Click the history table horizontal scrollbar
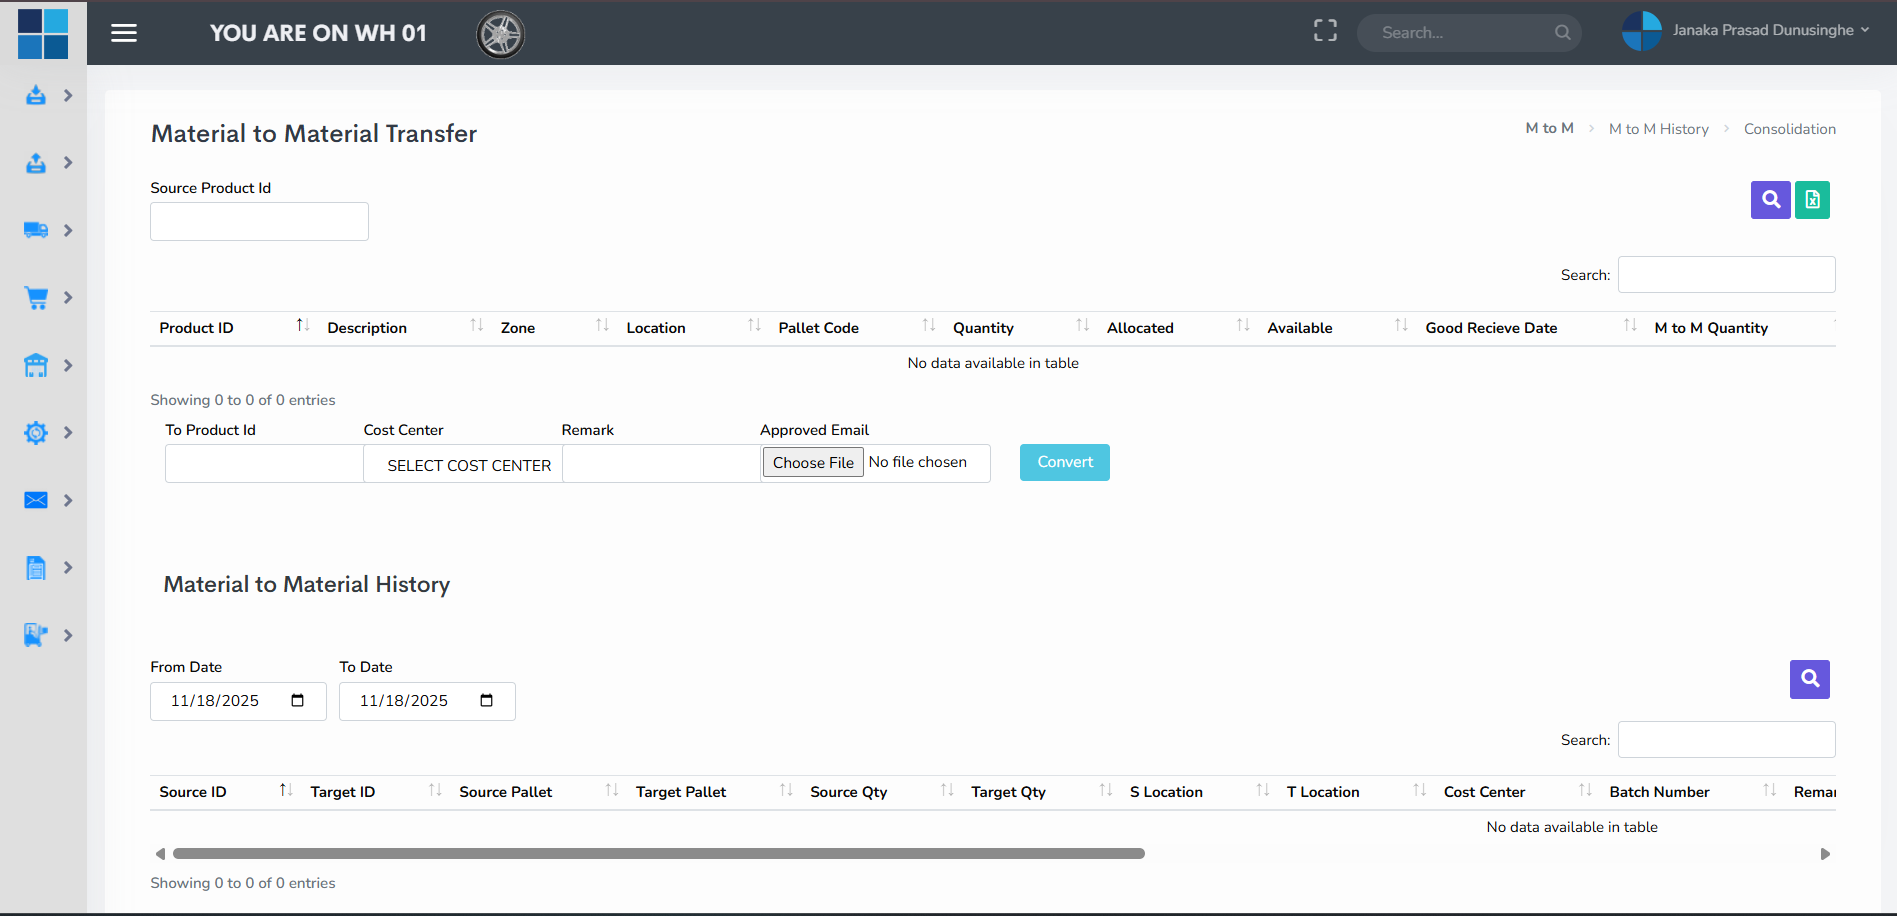 coord(659,854)
